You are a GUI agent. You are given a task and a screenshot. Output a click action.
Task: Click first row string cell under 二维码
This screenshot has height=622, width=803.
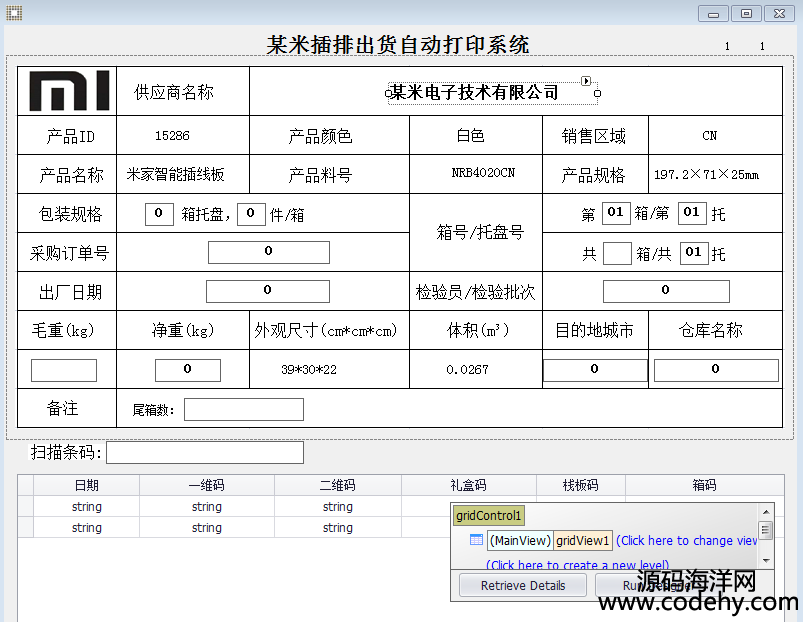tap(337, 507)
